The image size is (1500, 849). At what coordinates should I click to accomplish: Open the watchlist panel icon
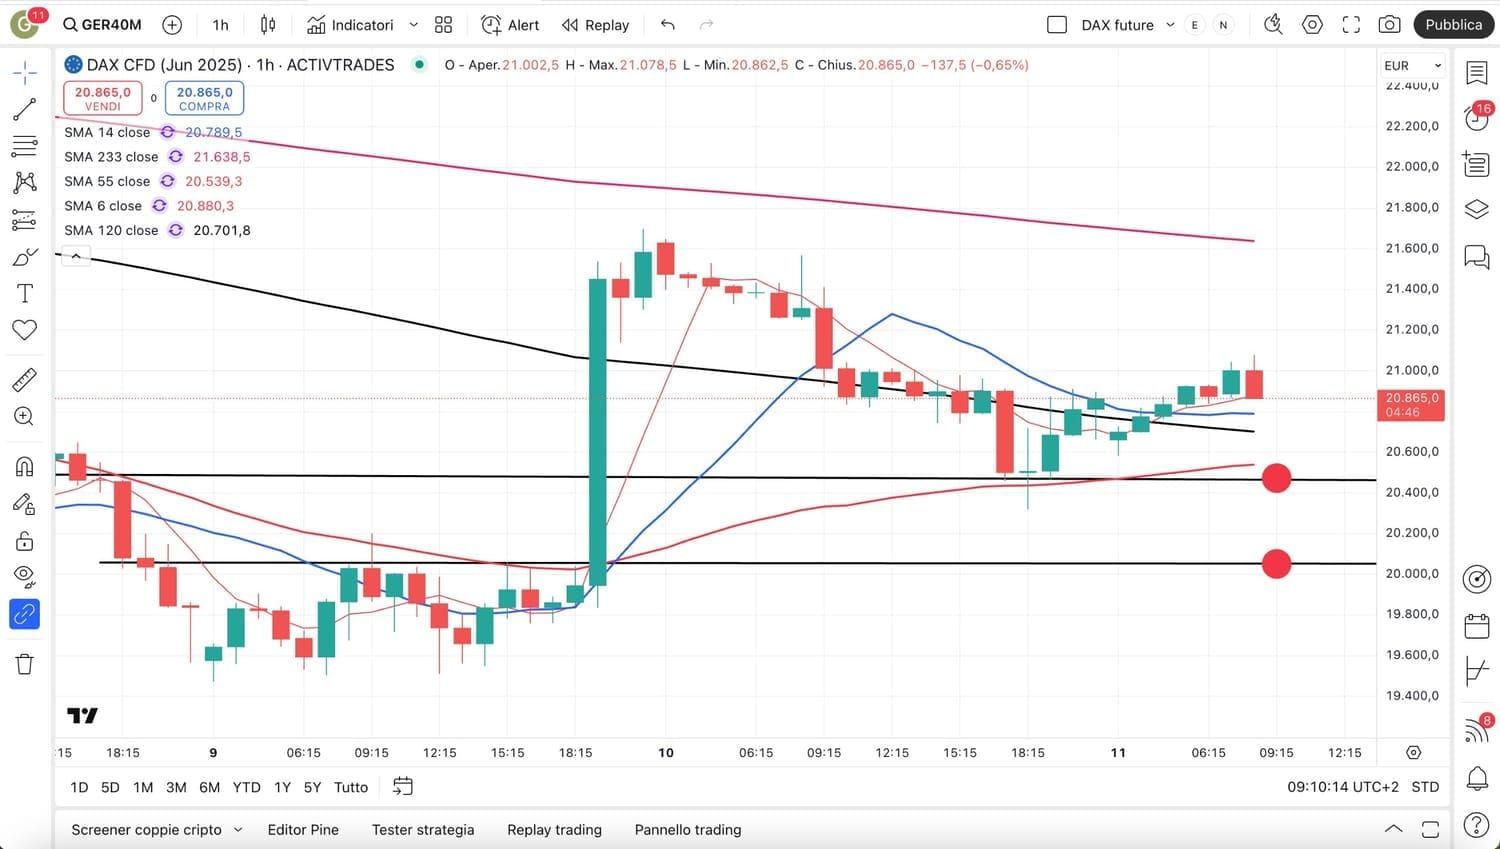click(x=1476, y=73)
